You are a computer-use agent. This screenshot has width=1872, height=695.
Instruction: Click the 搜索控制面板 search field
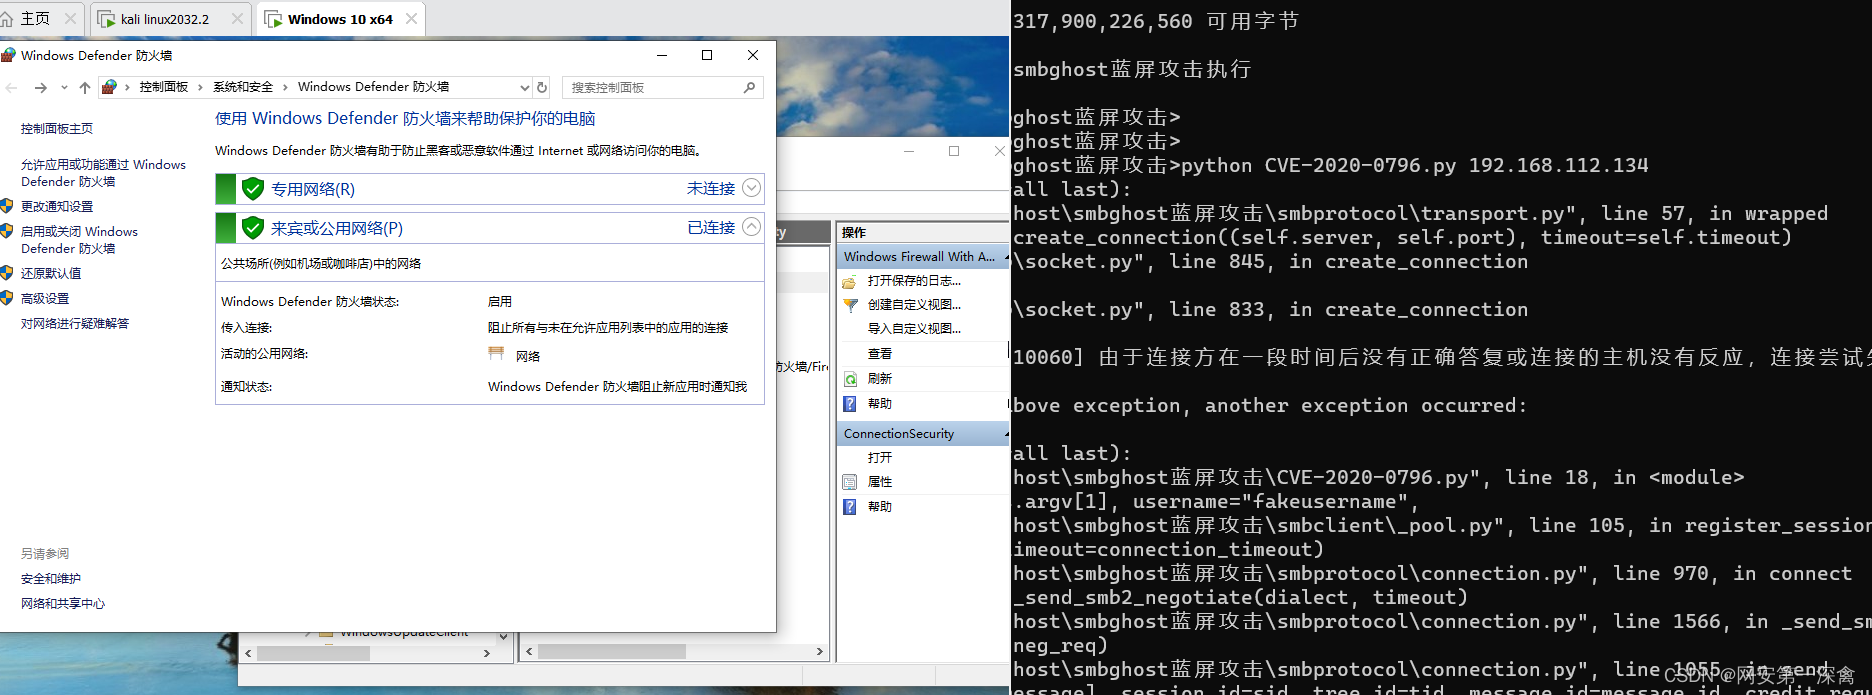pos(663,88)
